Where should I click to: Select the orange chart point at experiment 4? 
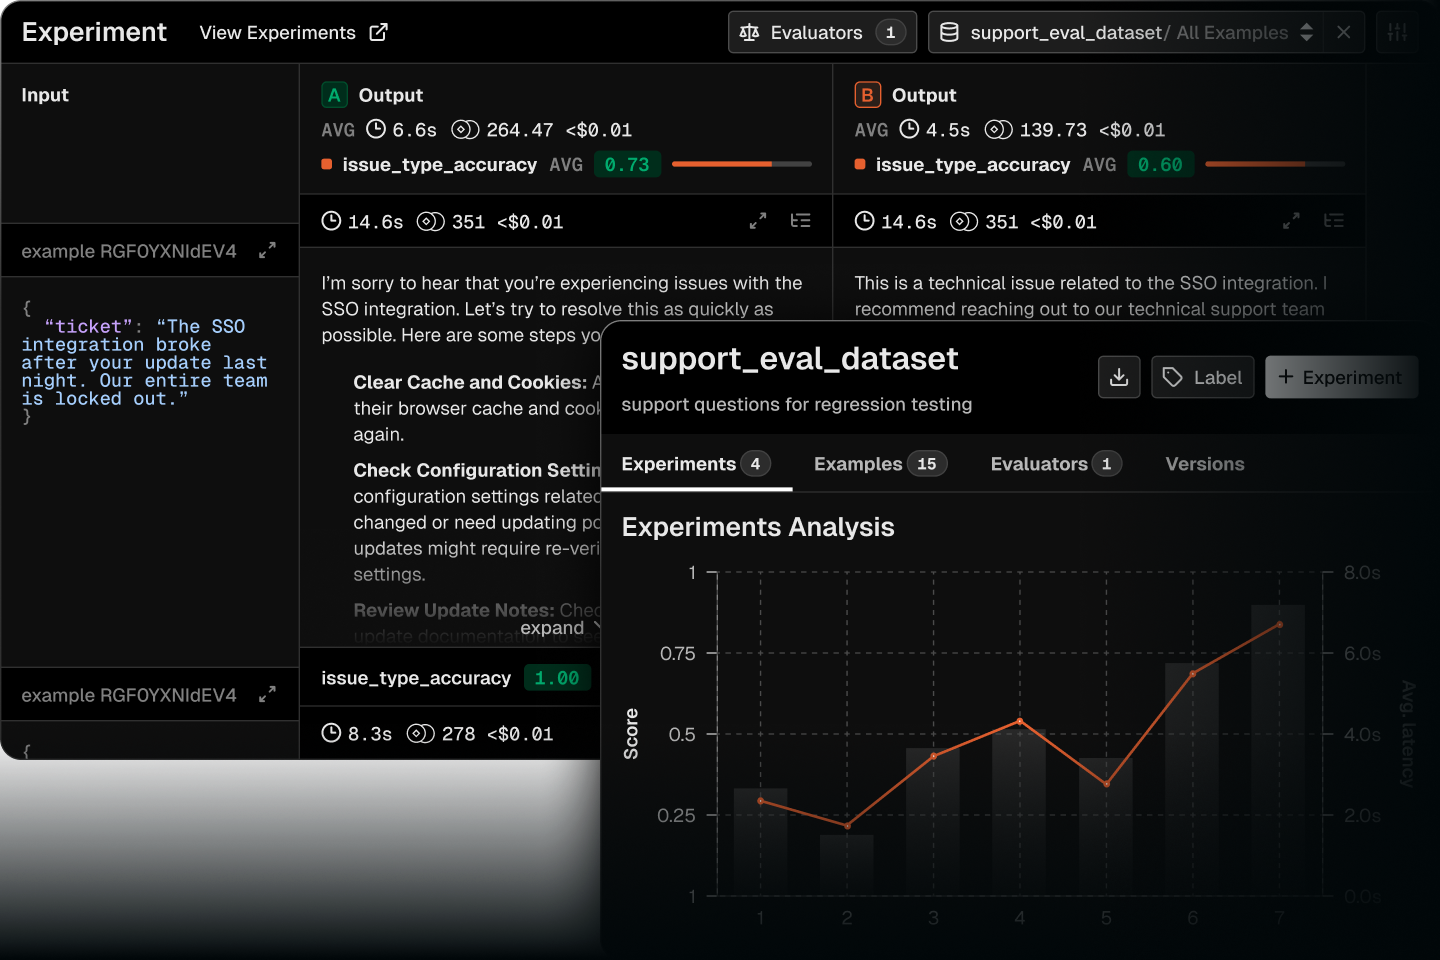[x=1020, y=721]
